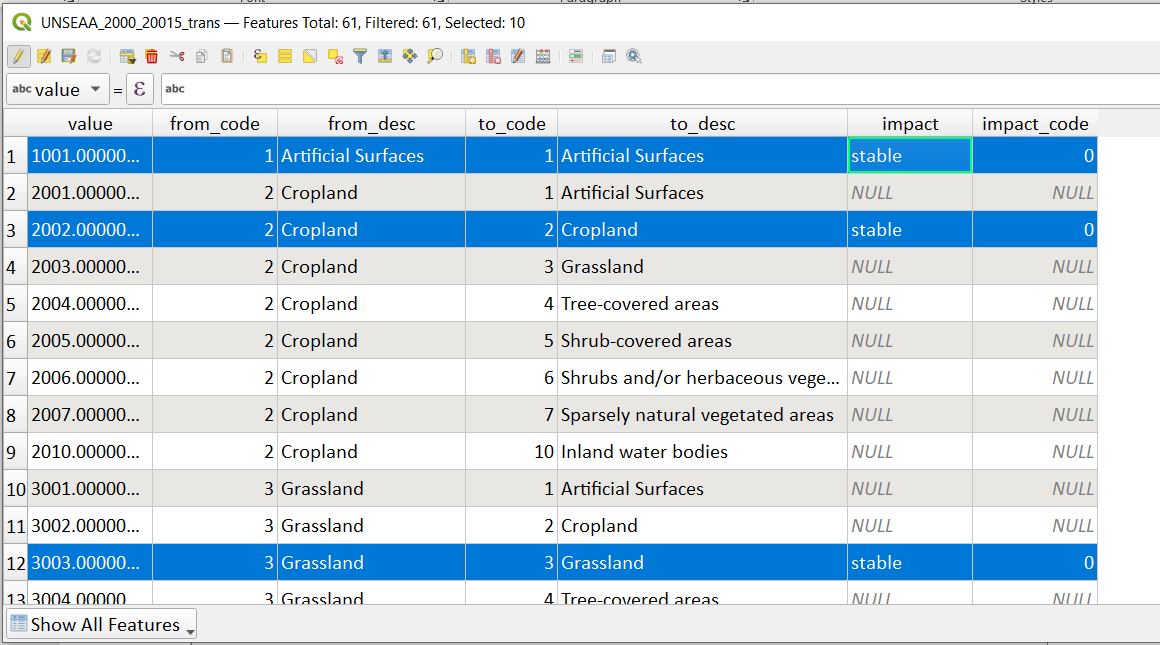Move selection to top
Viewport: 1160px width, 645px height.
coord(385,56)
